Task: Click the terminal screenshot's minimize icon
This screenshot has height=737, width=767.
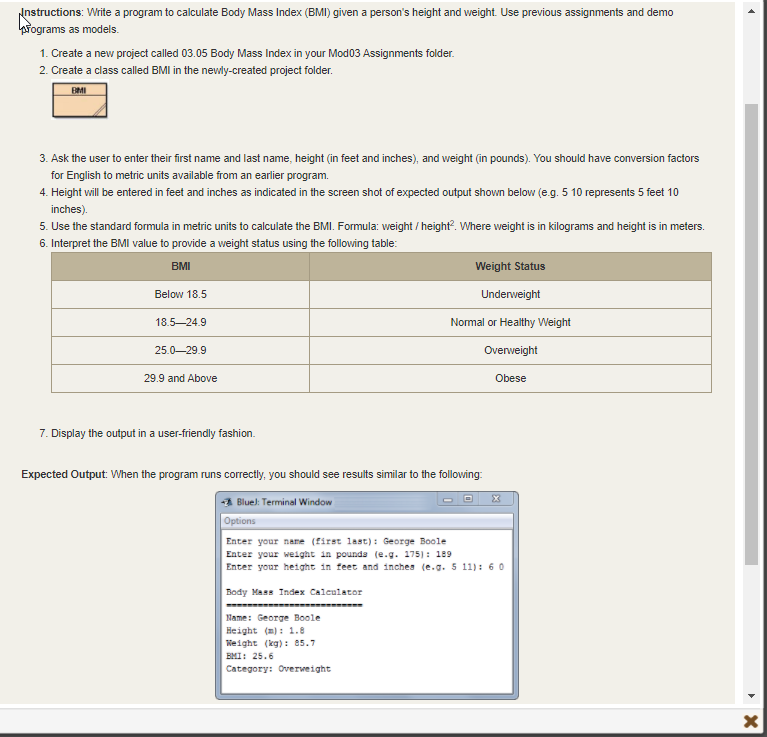Action: pyautogui.click(x=448, y=499)
